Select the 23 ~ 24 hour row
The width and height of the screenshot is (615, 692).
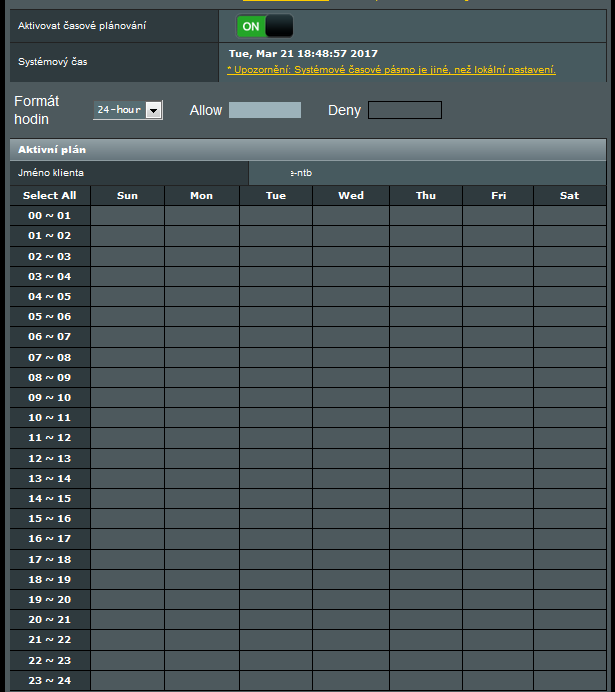50,680
